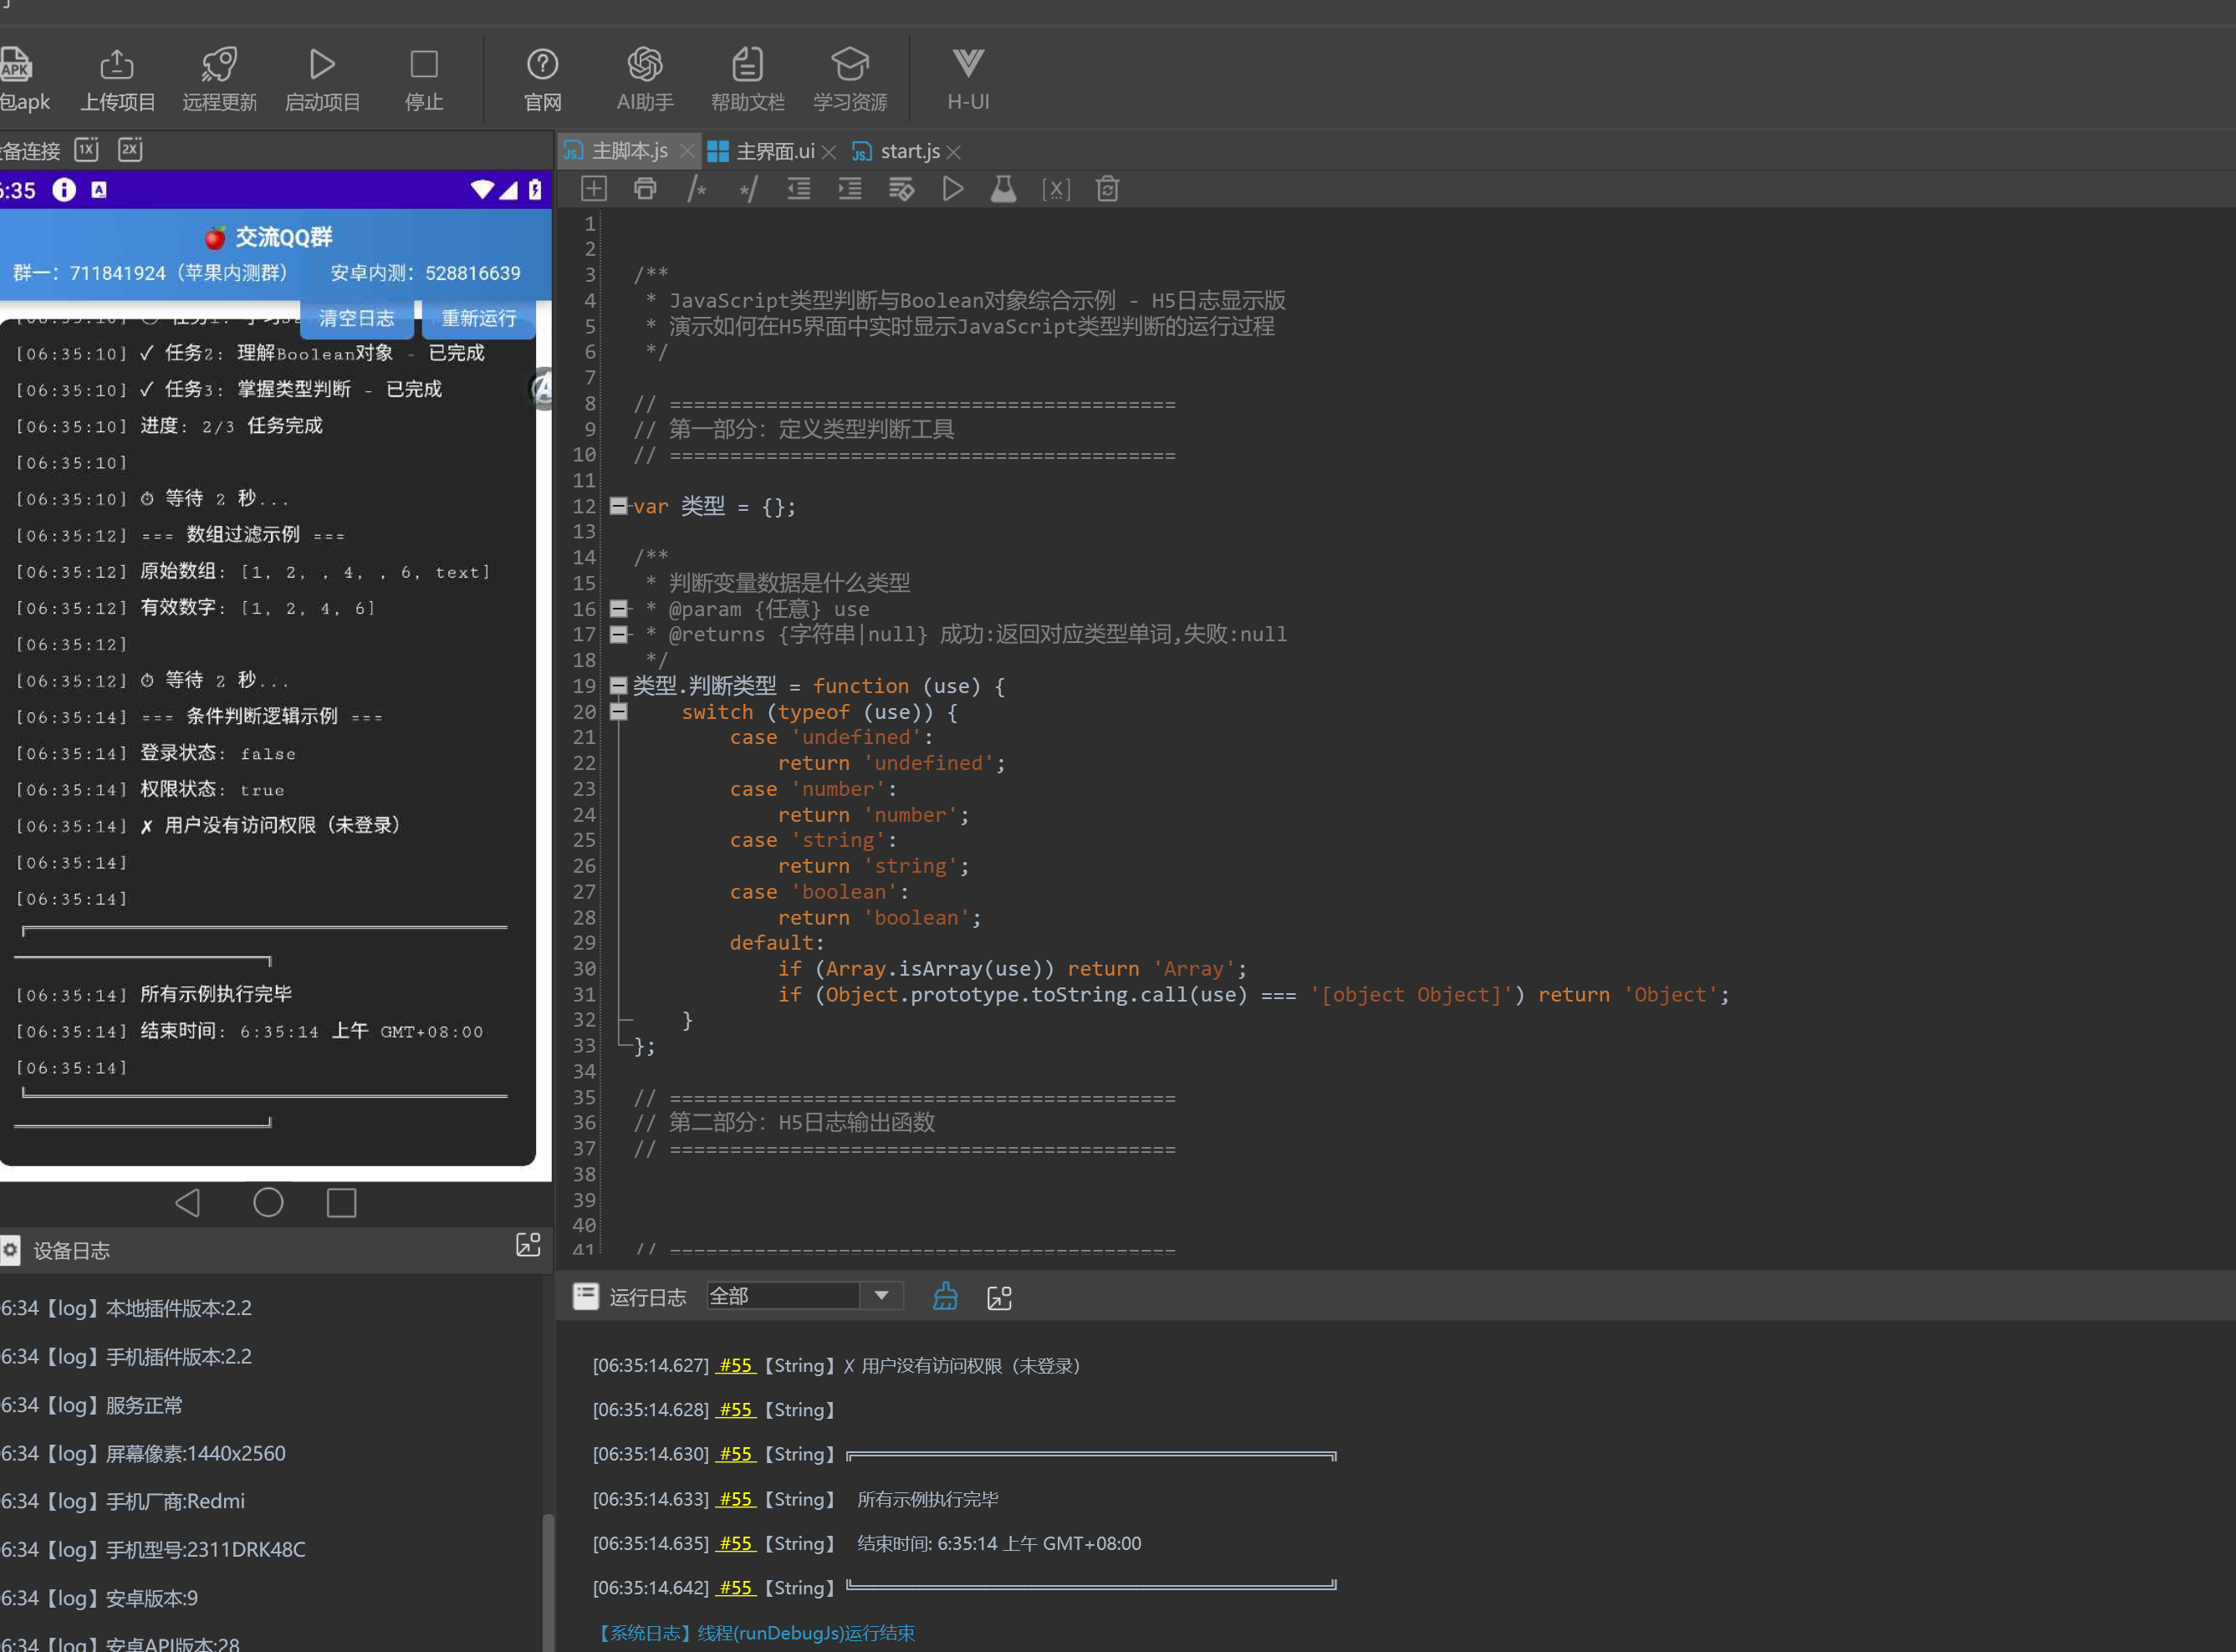Click the #55 link in first log line
The height and width of the screenshot is (1652, 2236).
click(735, 1365)
